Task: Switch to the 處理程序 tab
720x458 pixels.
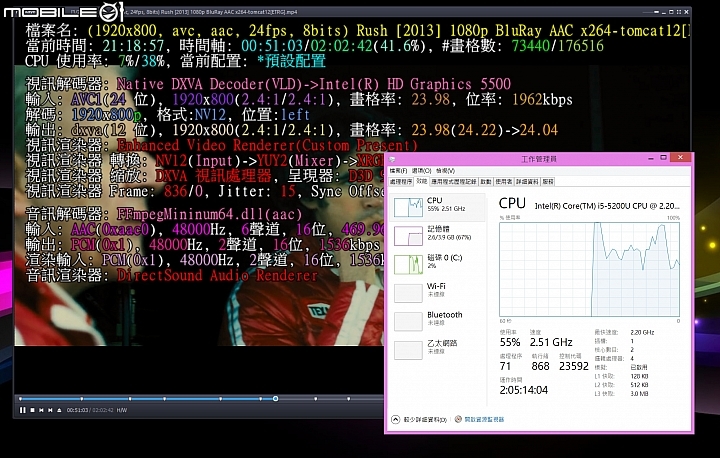Action: point(401,181)
